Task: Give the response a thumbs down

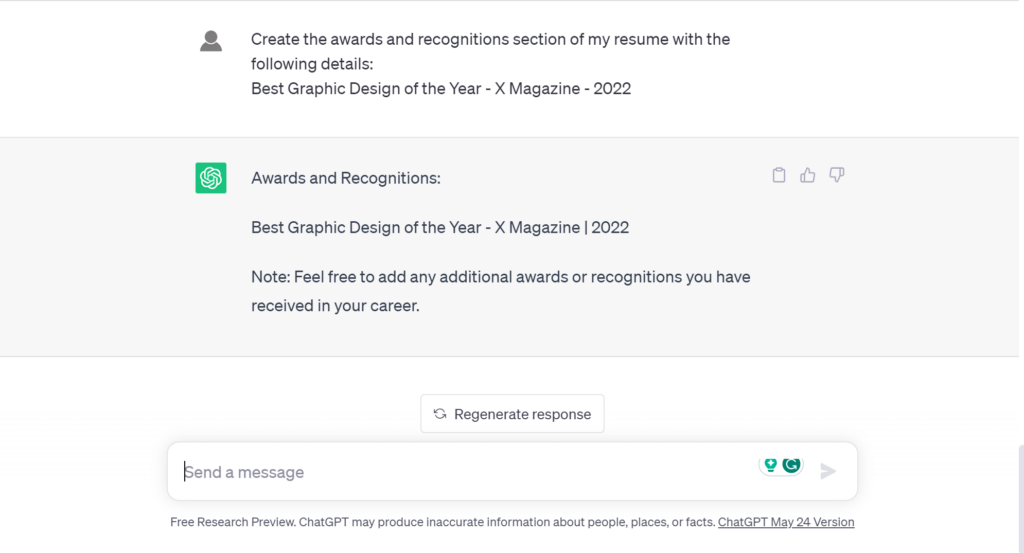Action: [837, 175]
